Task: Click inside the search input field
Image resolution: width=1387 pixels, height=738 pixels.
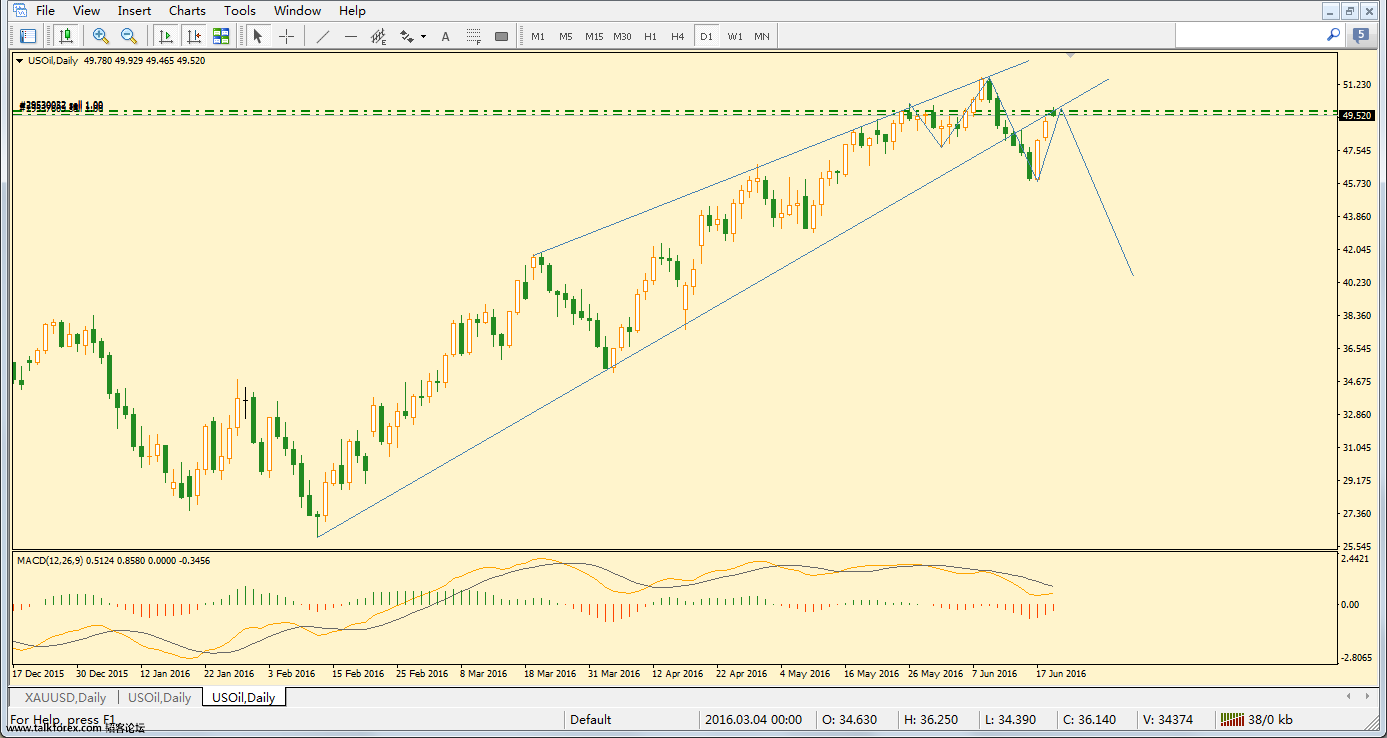Action: click(1249, 35)
